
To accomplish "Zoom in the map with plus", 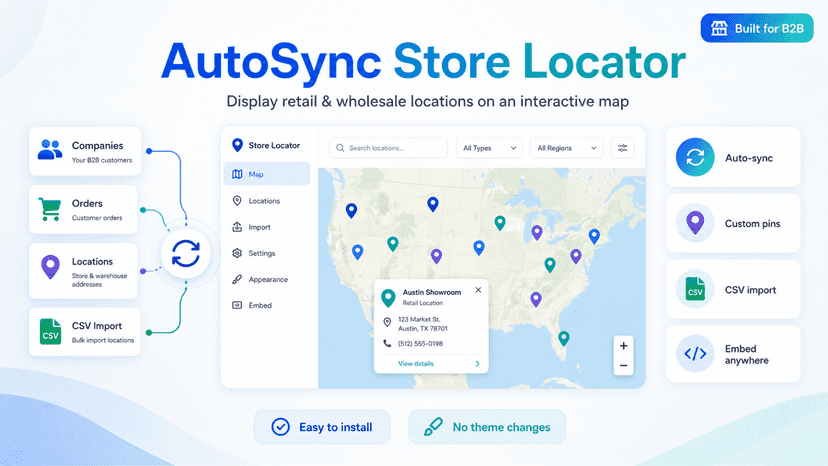I will [624, 346].
